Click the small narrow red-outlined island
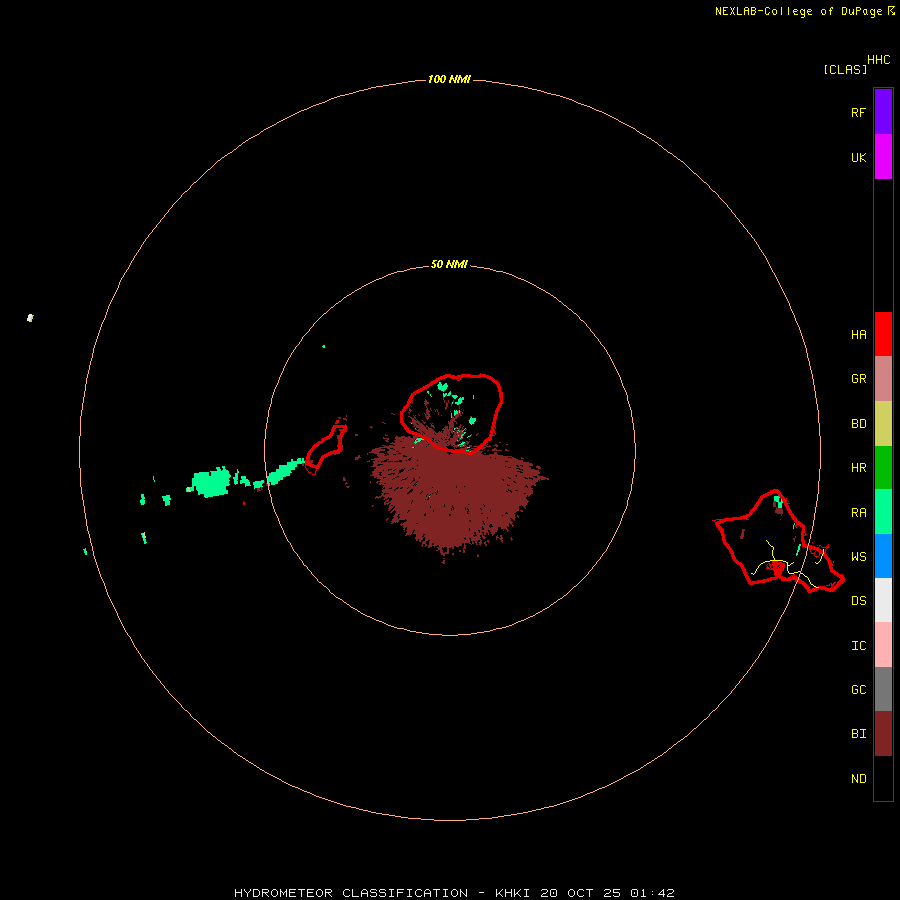900x900 pixels. coord(326,448)
